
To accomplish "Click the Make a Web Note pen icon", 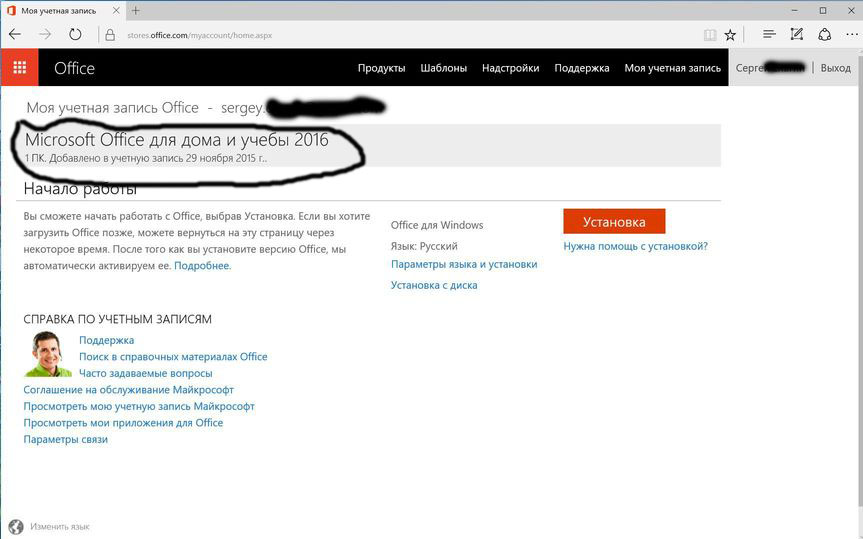I will (796, 34).
